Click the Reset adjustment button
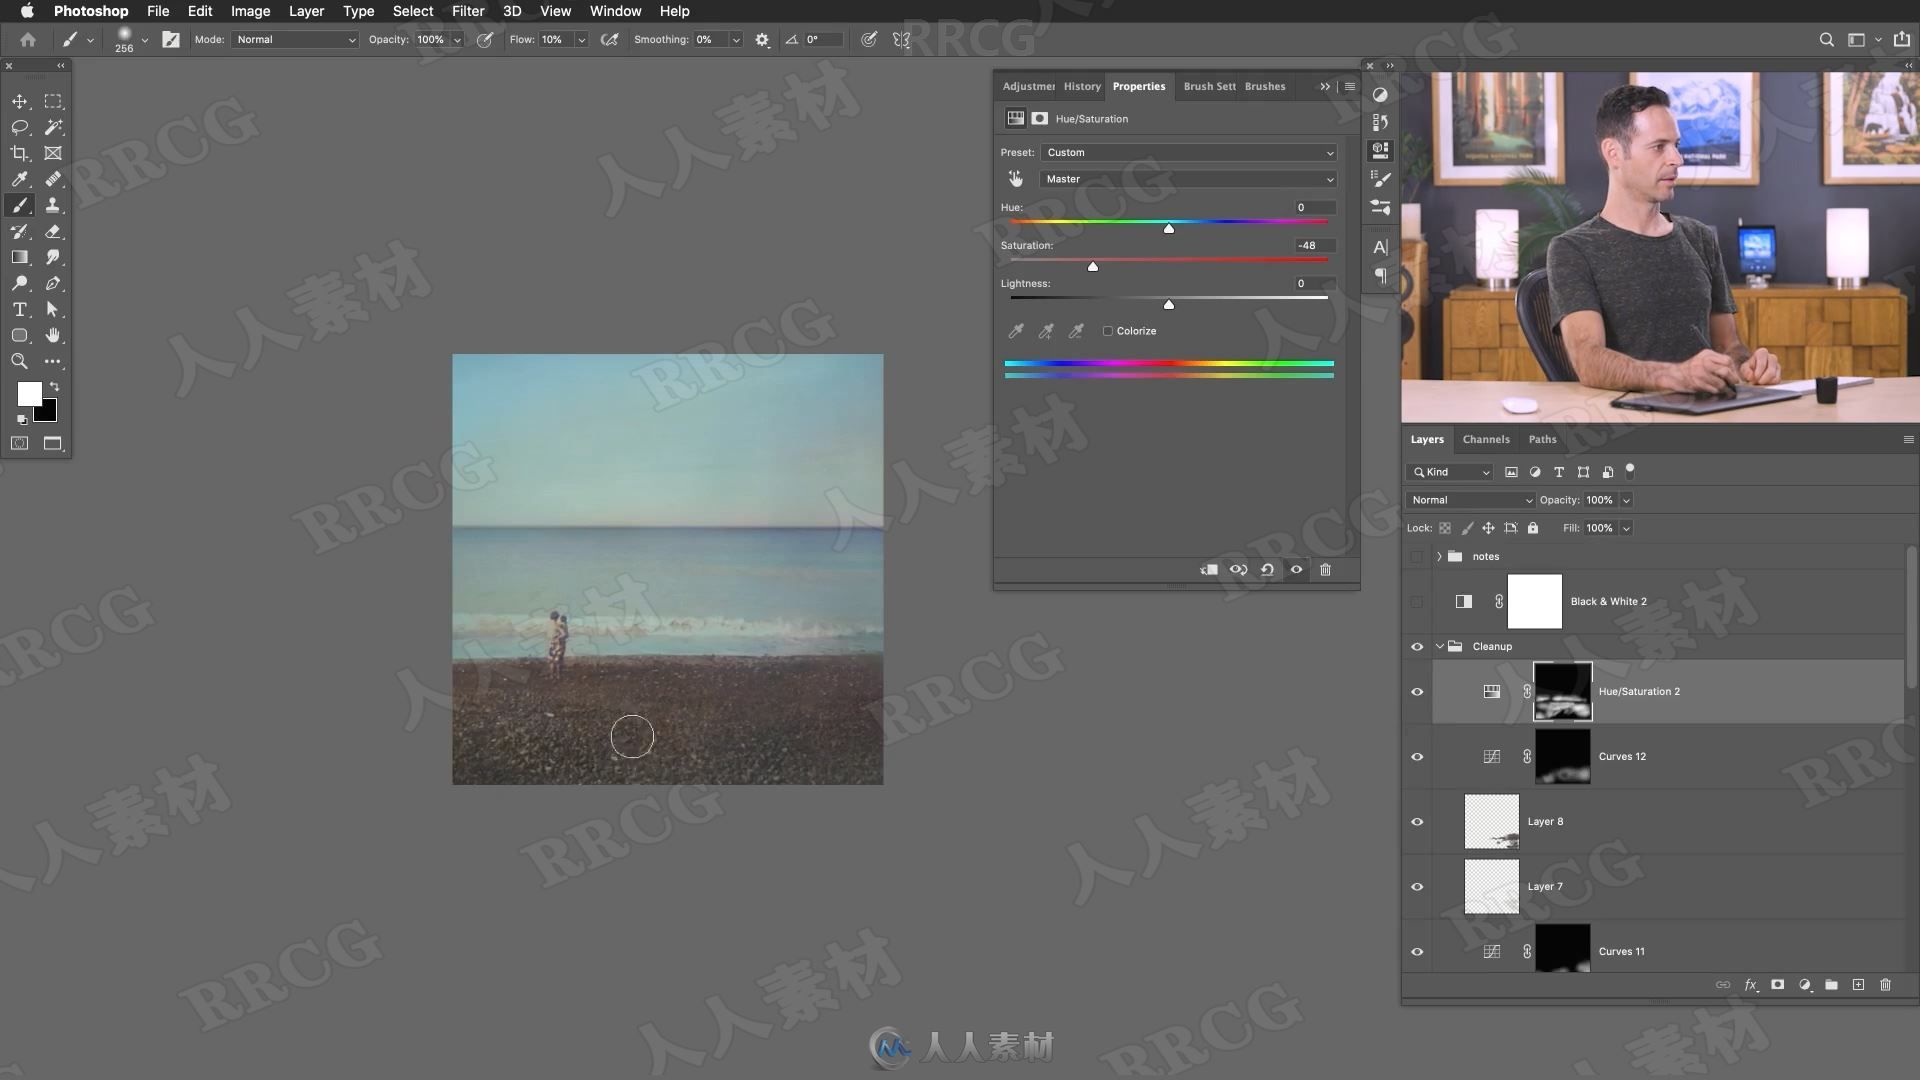This screenshot has height=1080, width=1920. click(1267, 570)
